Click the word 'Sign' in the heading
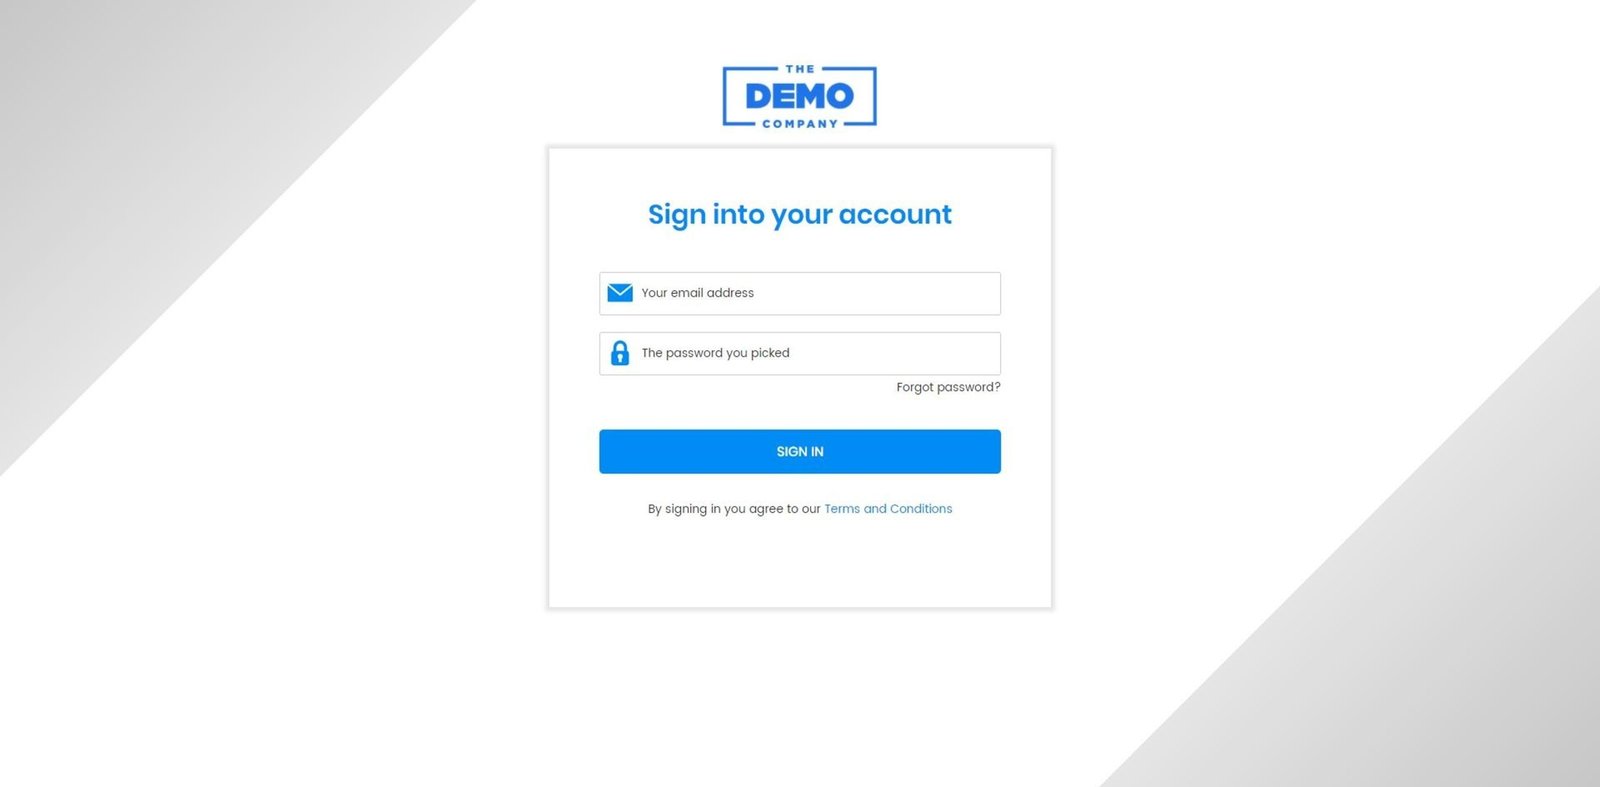This screenshot has width=1600, height=787. 677,215
